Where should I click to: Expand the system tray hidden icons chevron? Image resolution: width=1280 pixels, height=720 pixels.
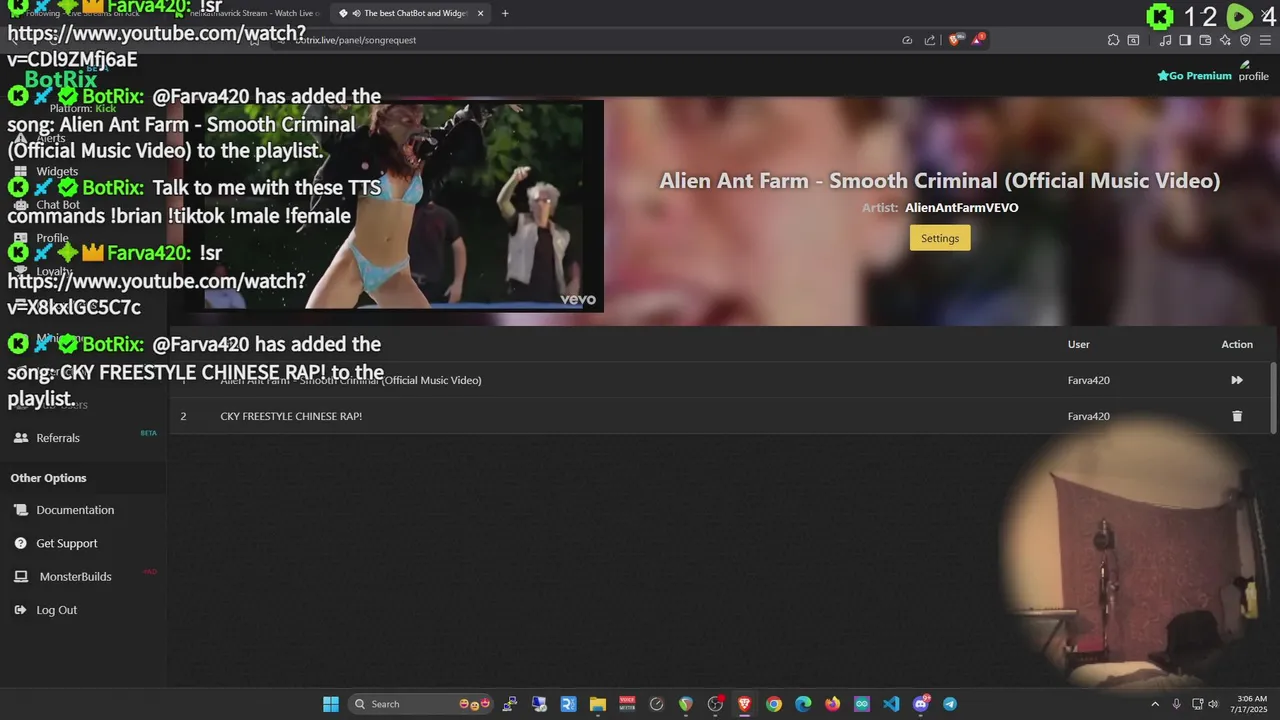pos(1155,704)
